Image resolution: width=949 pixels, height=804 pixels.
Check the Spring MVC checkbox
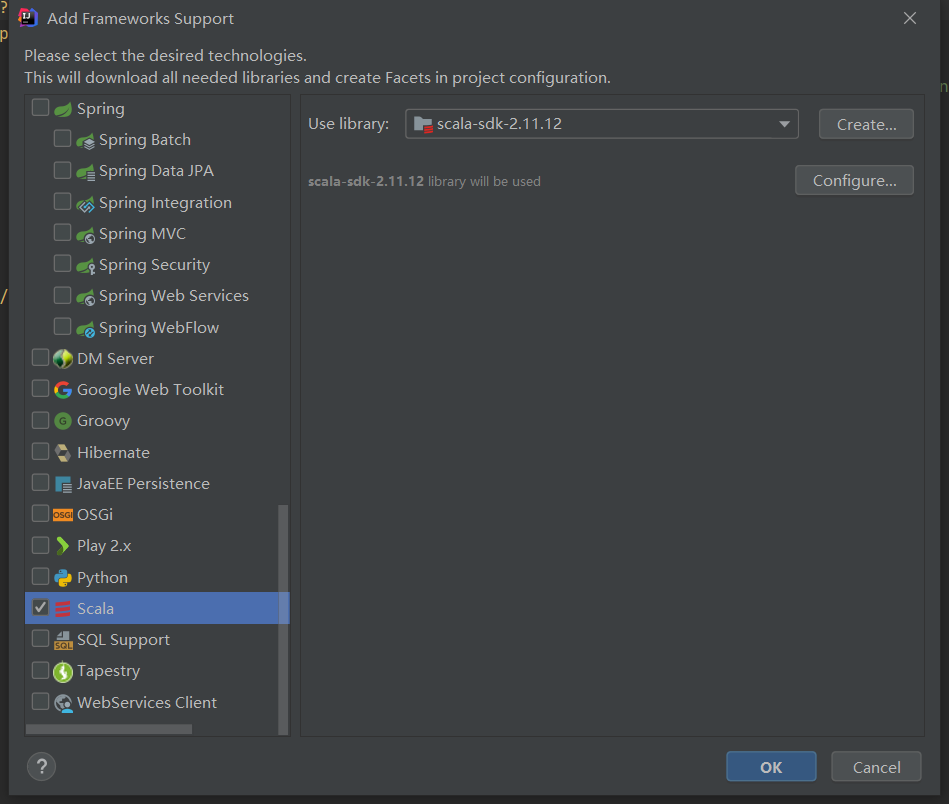(62, 232)
